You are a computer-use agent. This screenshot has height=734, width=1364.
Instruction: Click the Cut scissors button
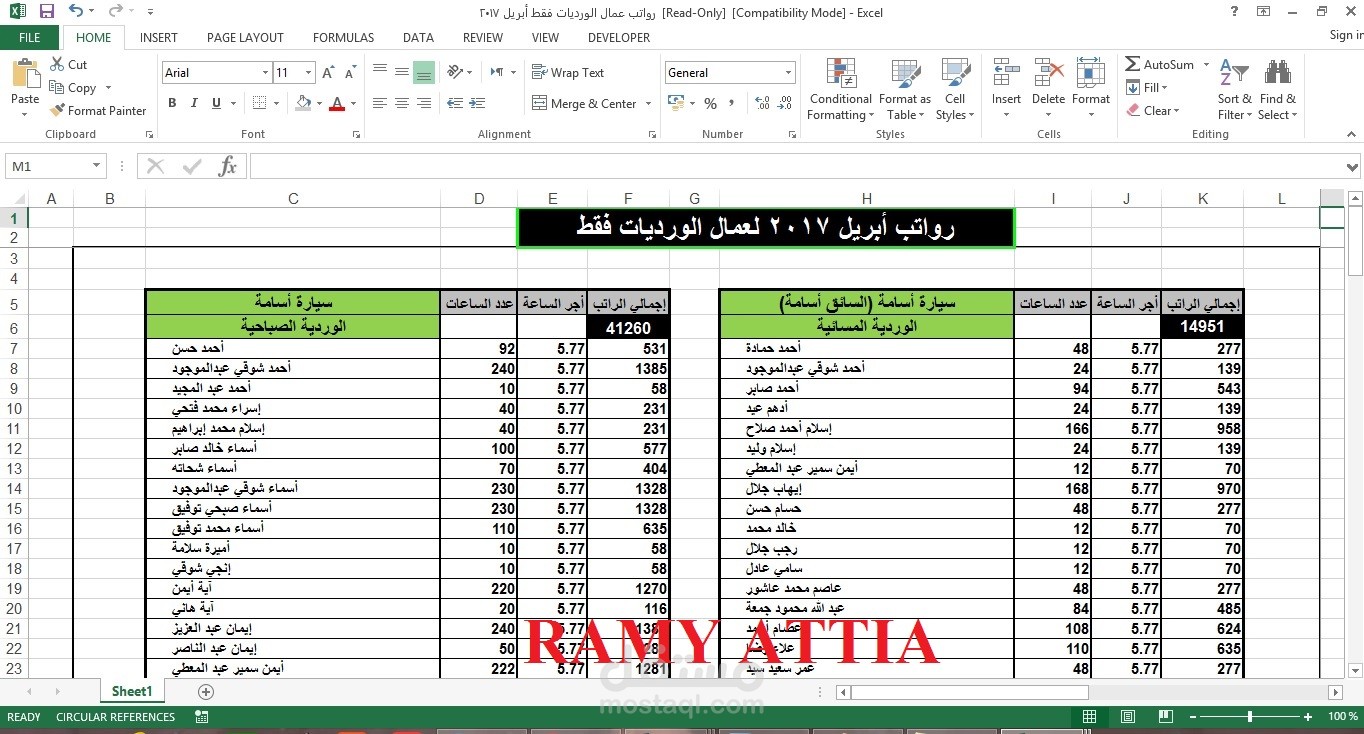(69, 64)
